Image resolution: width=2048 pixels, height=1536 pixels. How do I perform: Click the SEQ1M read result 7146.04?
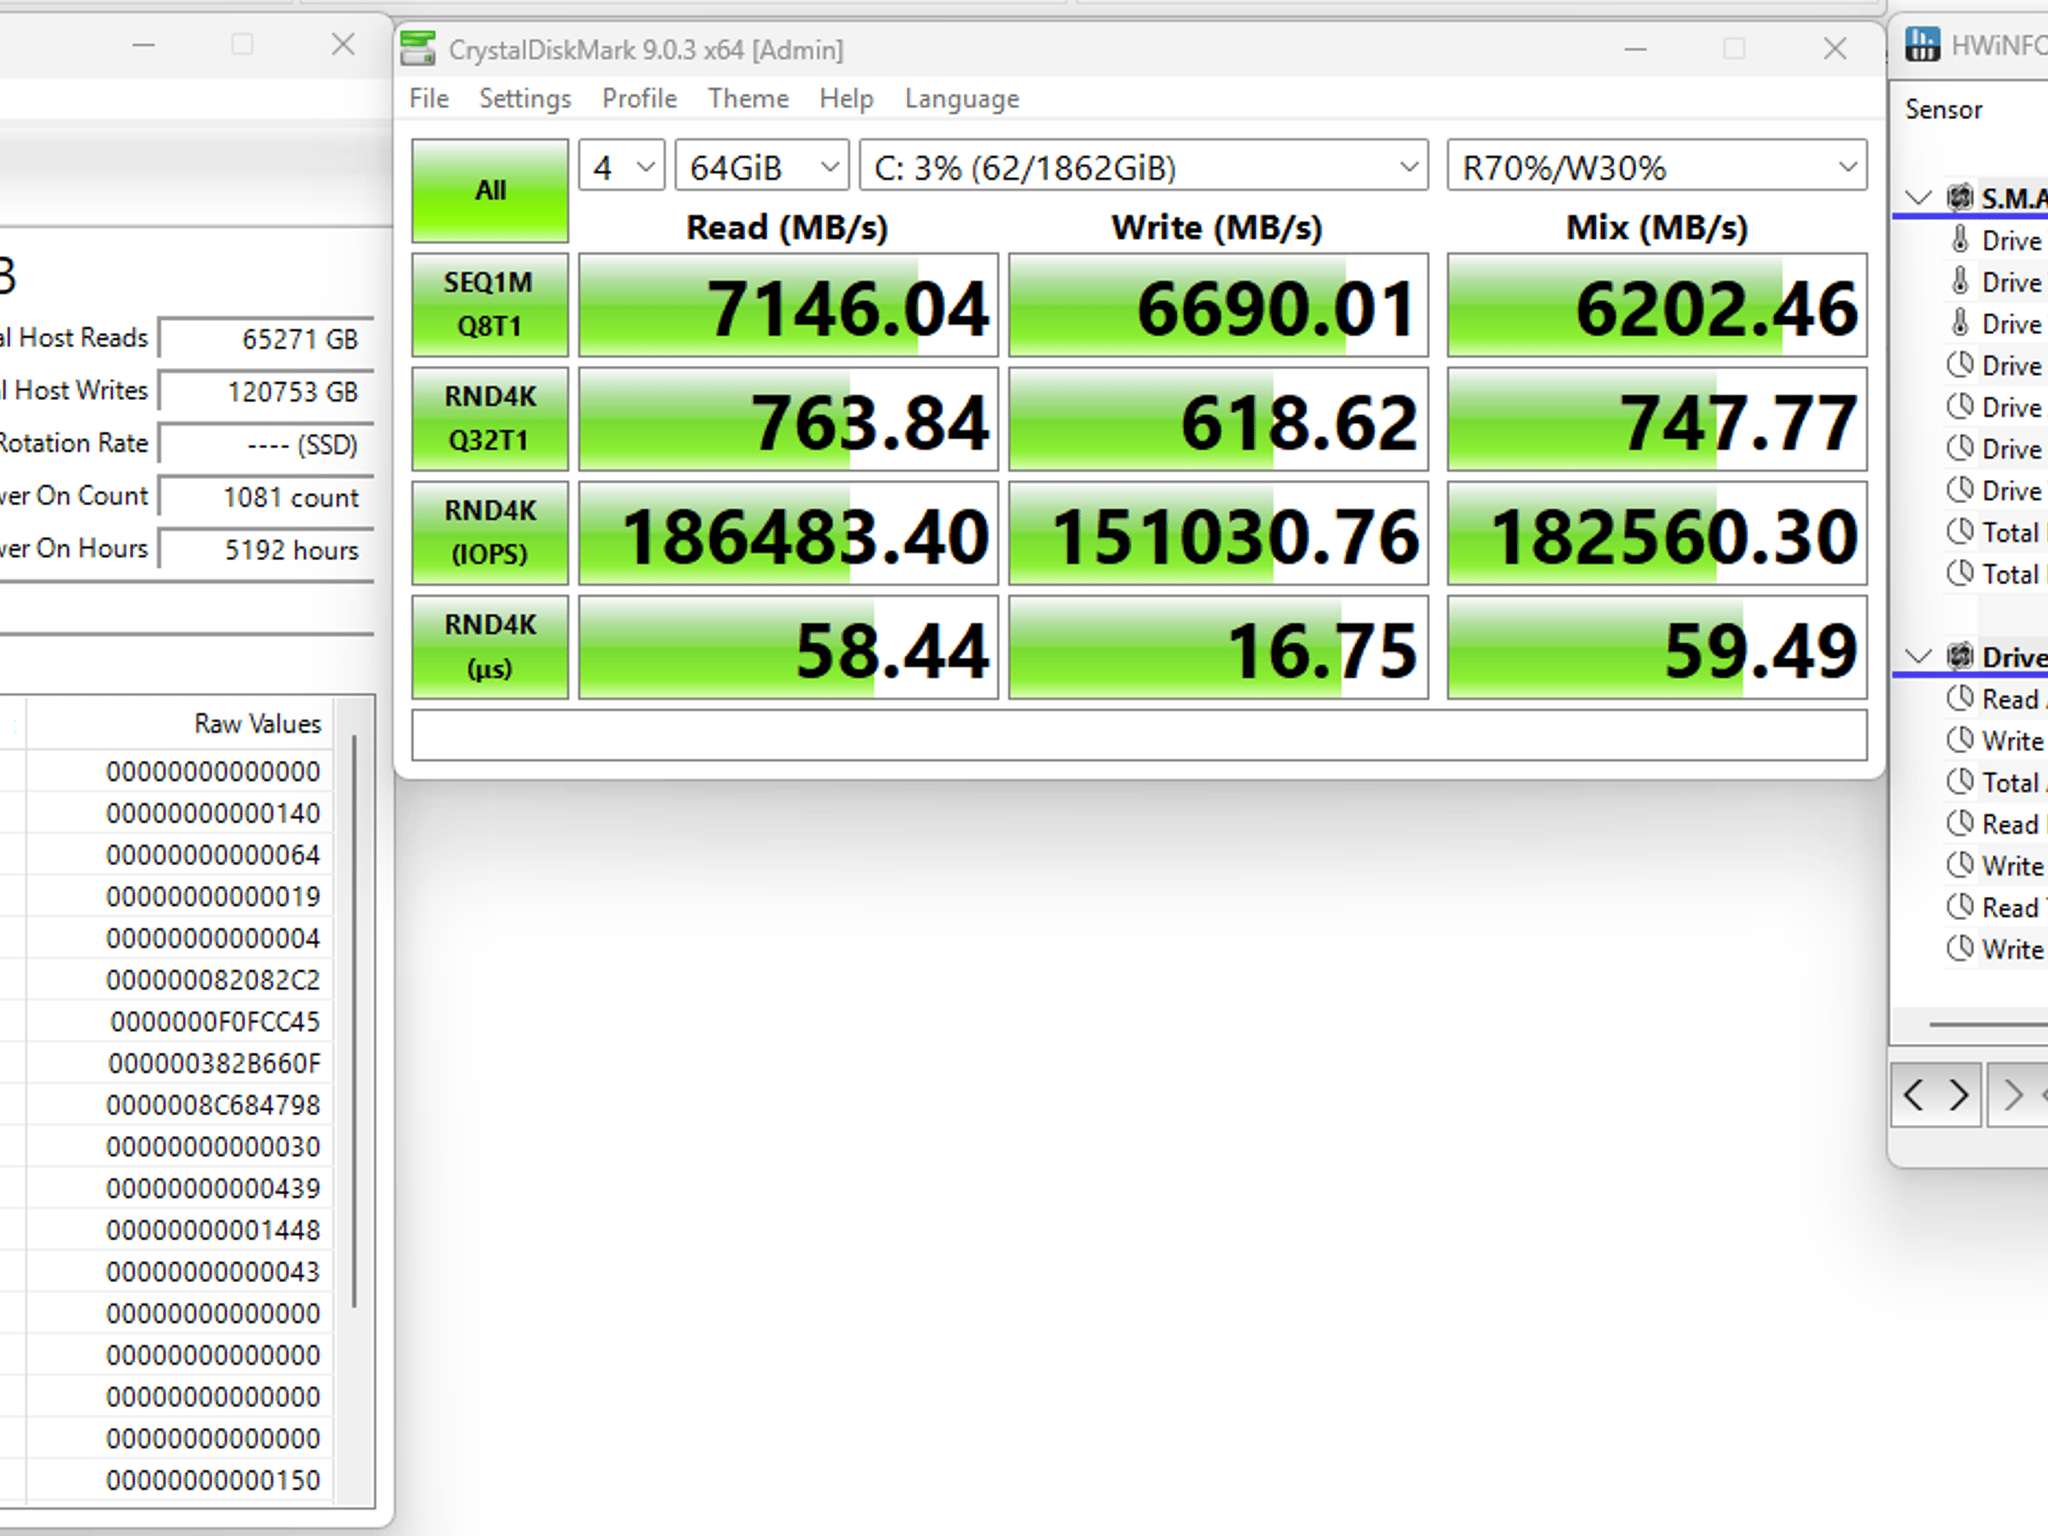788,305
